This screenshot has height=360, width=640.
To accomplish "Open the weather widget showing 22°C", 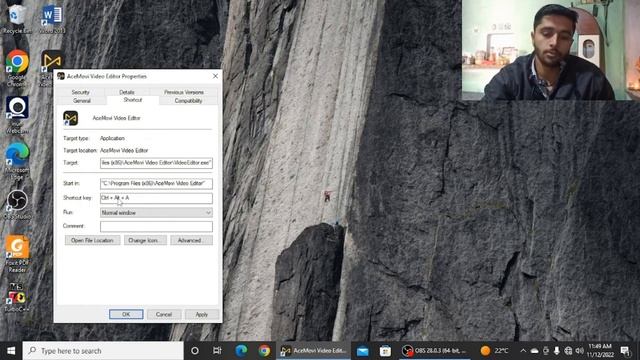I will [x=495, y=351].
